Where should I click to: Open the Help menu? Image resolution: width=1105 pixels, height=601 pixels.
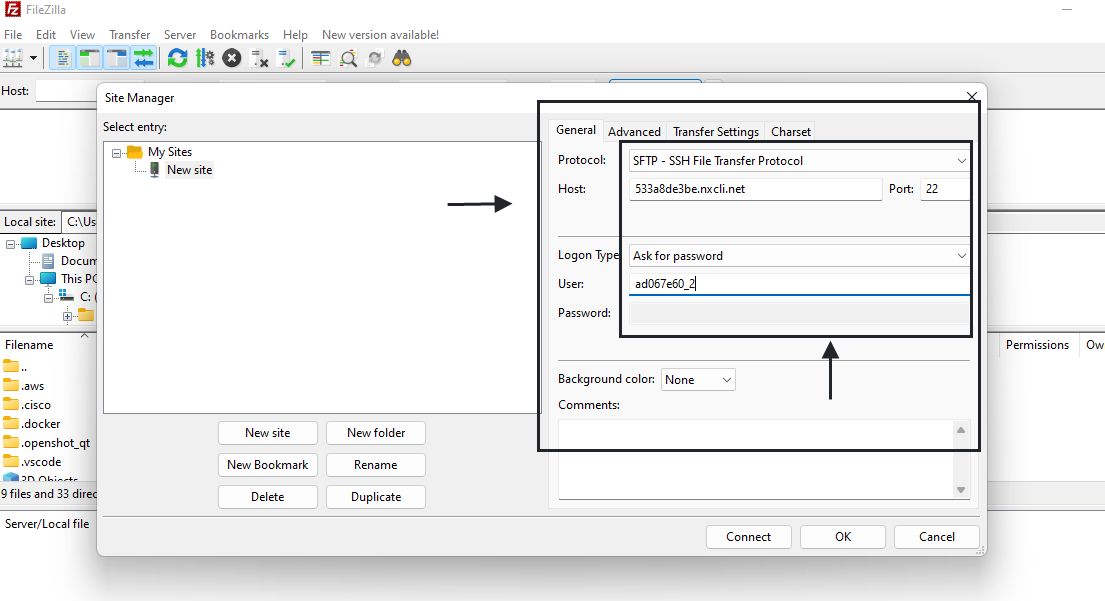295,35
